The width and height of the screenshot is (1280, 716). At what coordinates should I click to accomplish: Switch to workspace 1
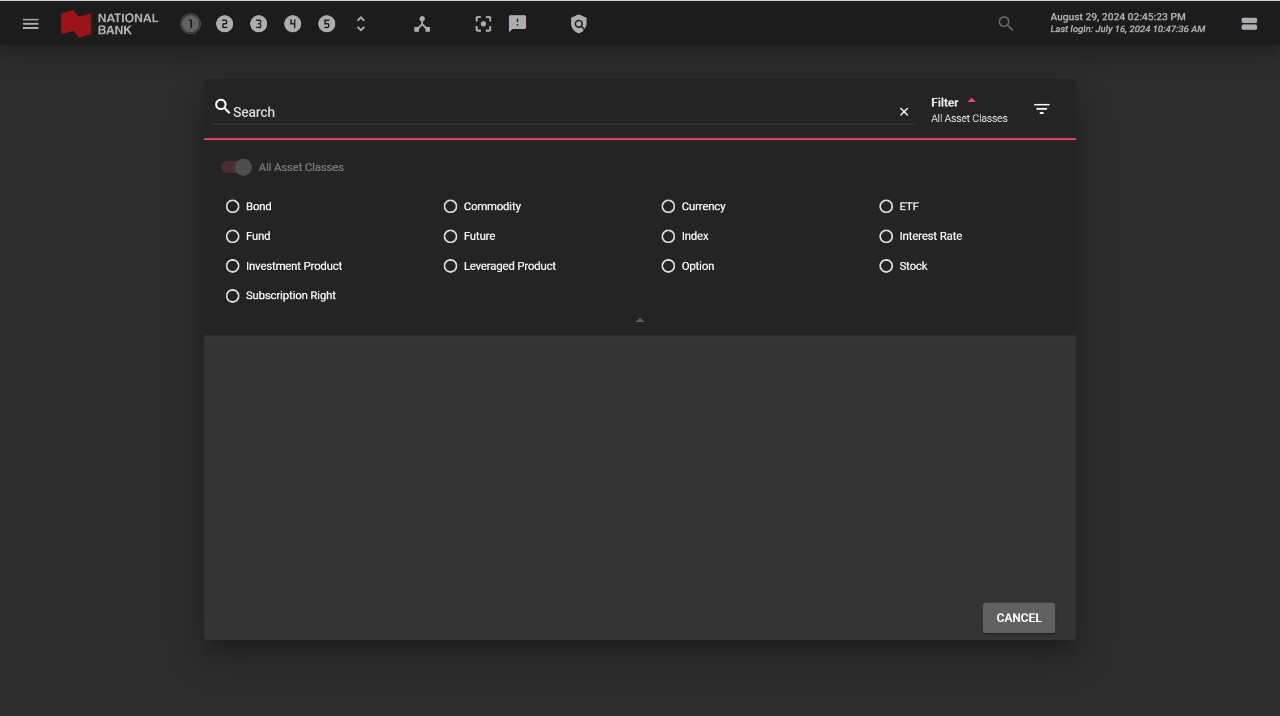(190, 24)
